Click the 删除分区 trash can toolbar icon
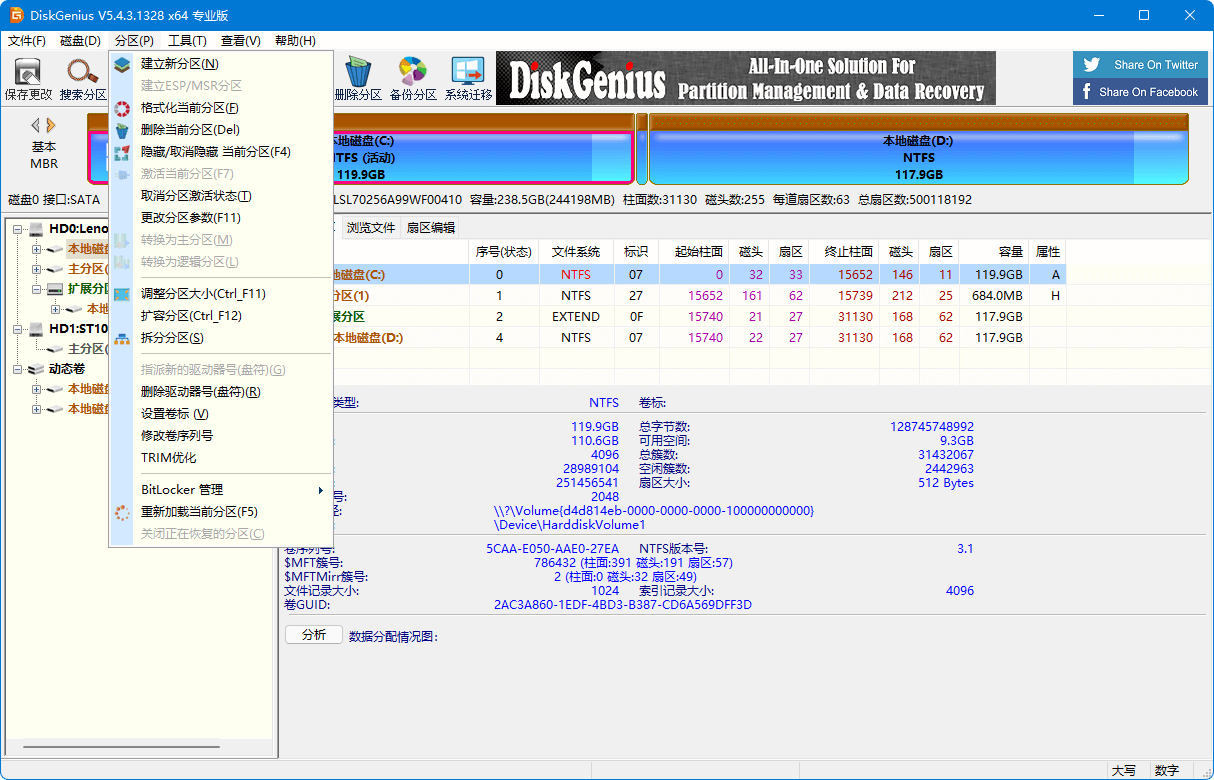1214x780 pixels. tap(358, 79)
